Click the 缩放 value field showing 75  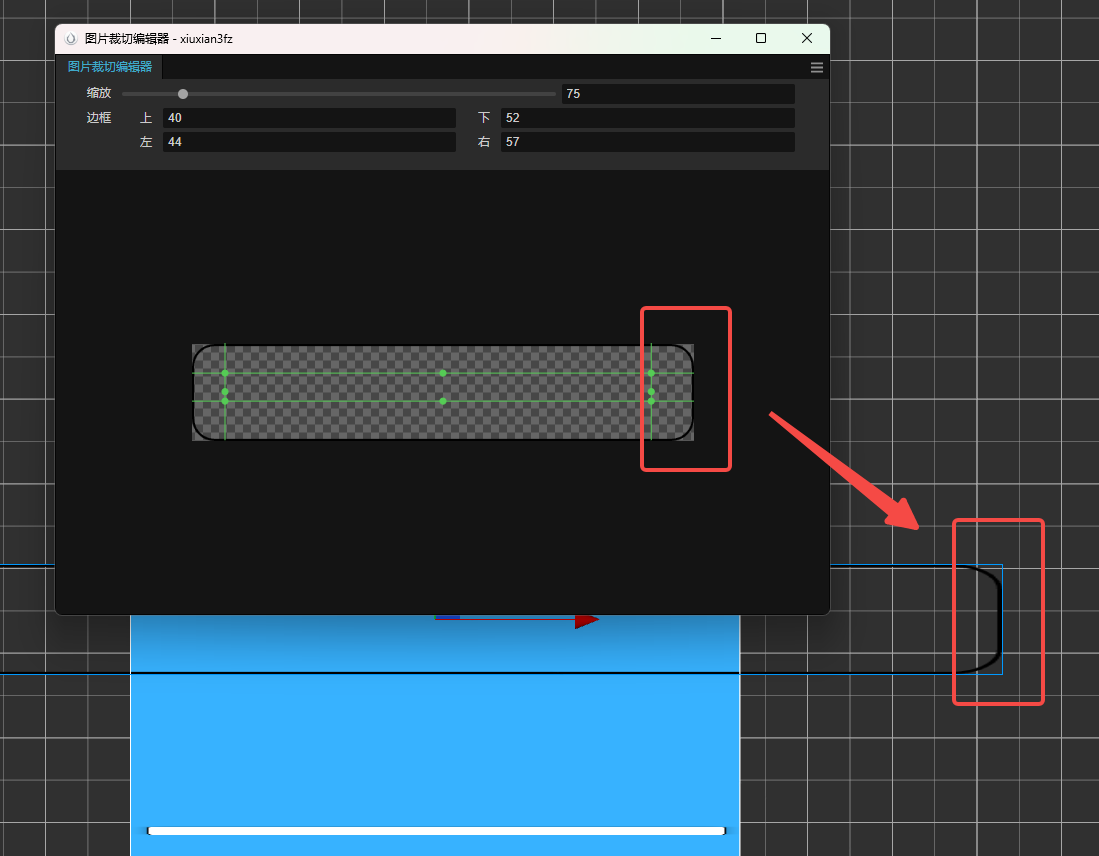[x=678, y=93]
